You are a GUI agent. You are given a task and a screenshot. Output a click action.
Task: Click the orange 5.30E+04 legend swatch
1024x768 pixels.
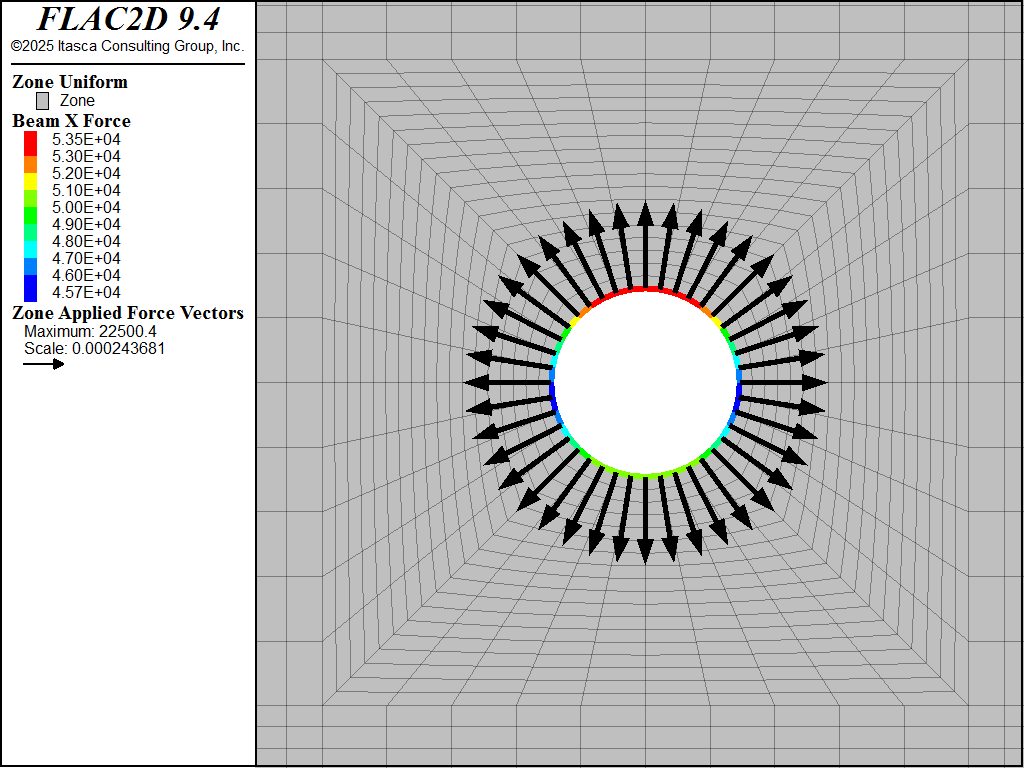coord(30,165)
